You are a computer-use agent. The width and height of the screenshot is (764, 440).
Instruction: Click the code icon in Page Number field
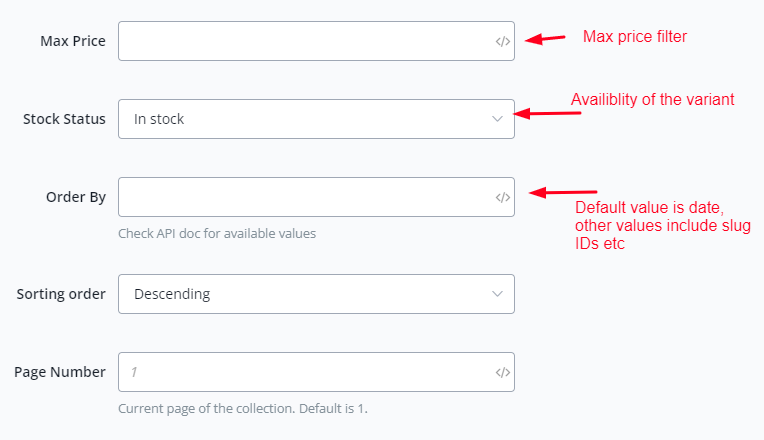(503, 372)
